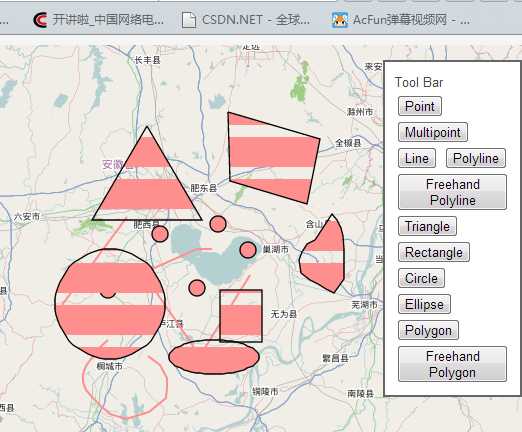Select the Multipoint tool button

(x=433, y=132)
